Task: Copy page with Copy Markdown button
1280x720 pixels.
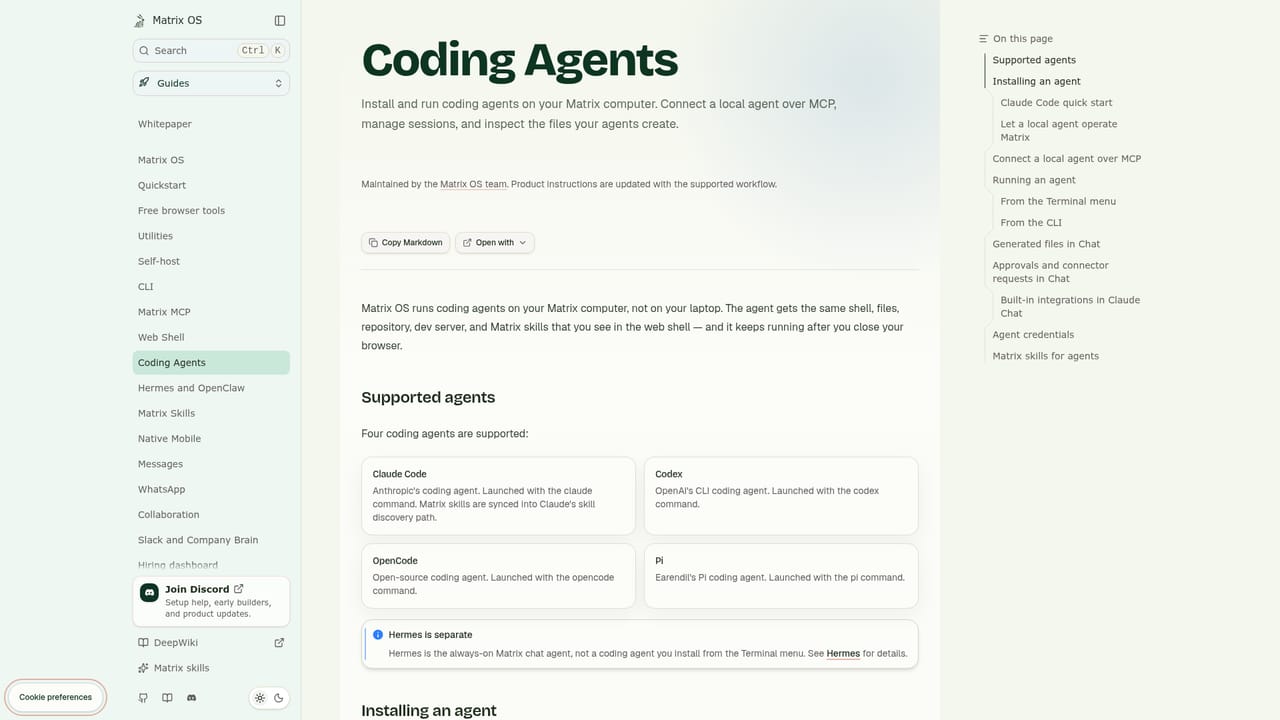Action: tap(406, 242)
